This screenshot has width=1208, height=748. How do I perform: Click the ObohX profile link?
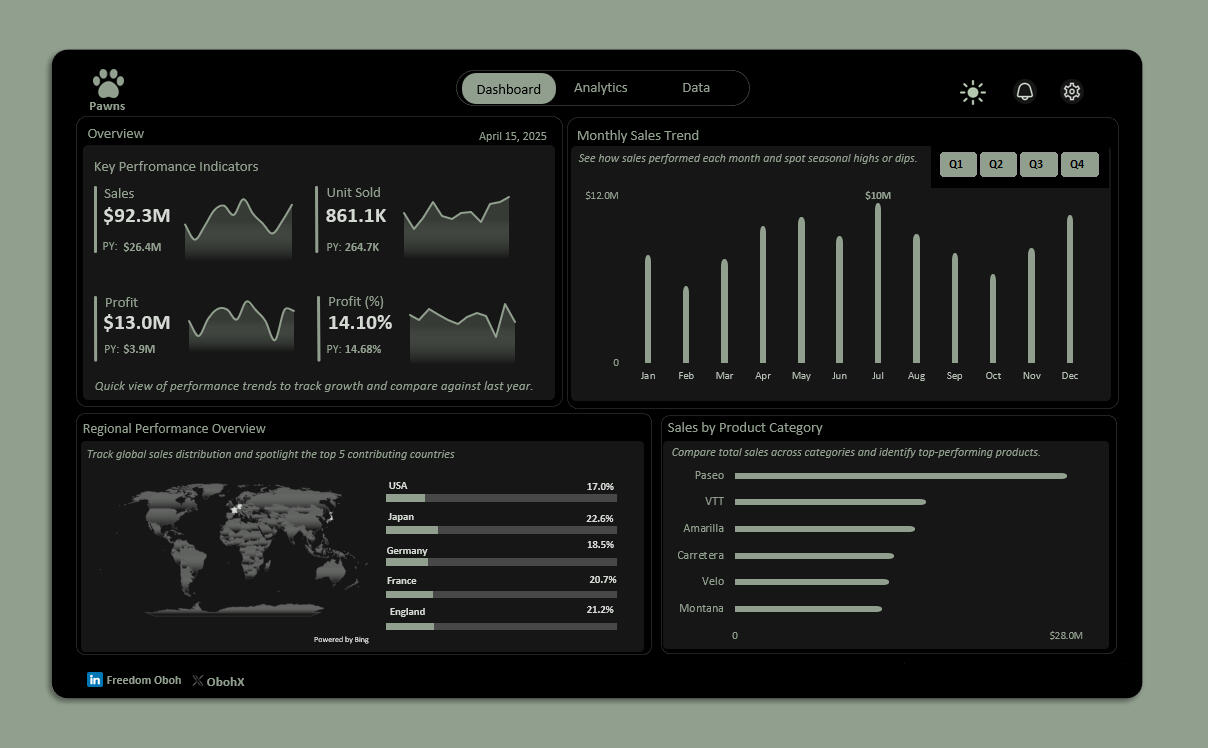(x=226, y=682)
